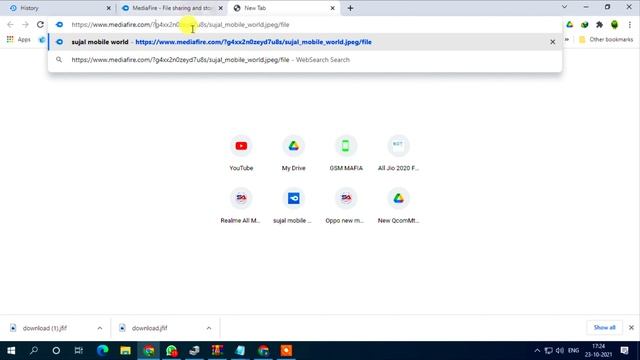The width and height of the screenshot is (640, 360).
Task: Click the Google Drive extension icon
Action: pyautogui.click(x=569, y=24)
